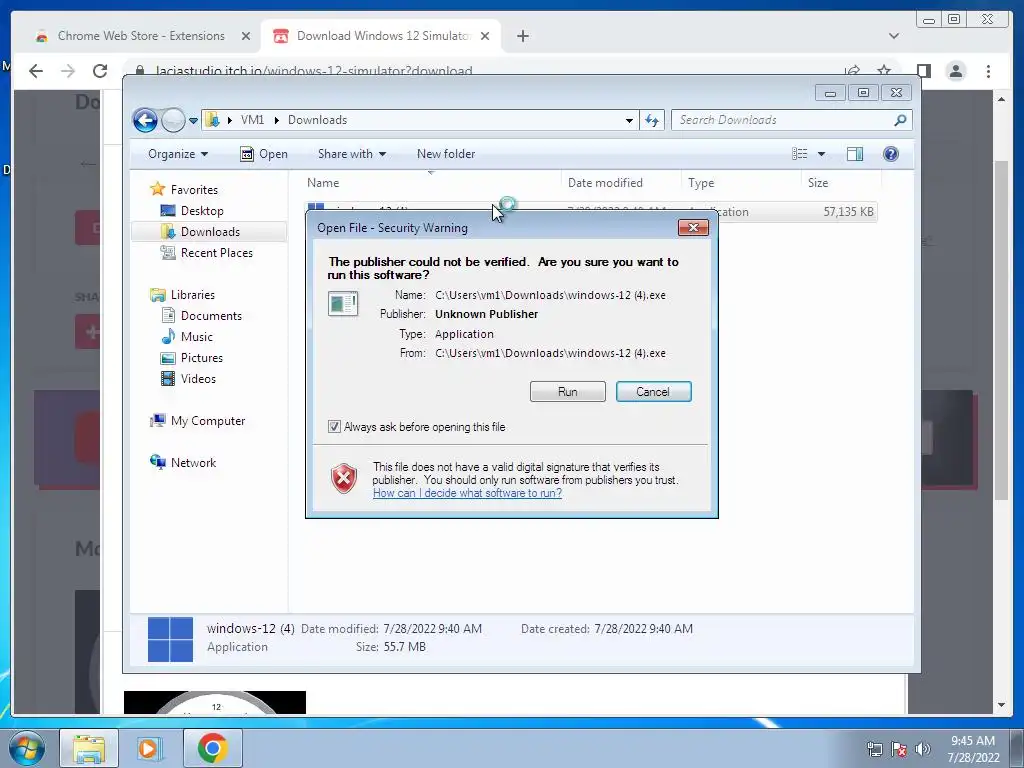Open Pictures library

click(202, 358)
